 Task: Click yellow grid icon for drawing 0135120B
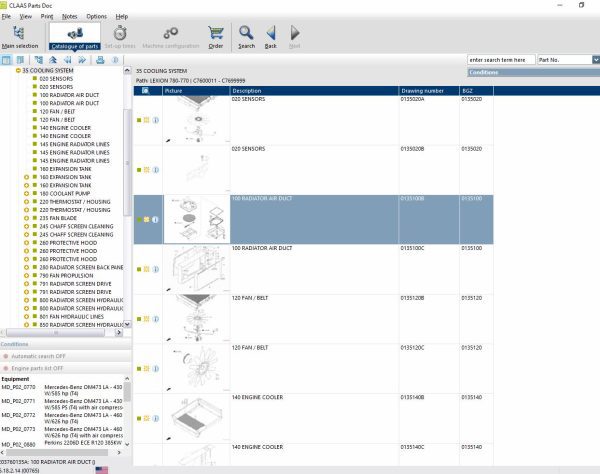pyautogui.click(x=147, y=319)
